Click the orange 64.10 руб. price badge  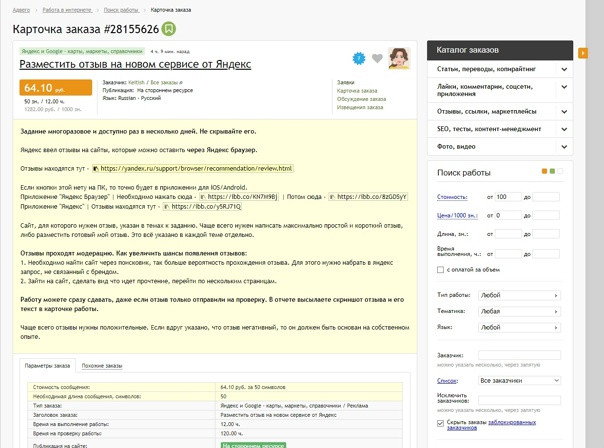[x=56, y=88]
